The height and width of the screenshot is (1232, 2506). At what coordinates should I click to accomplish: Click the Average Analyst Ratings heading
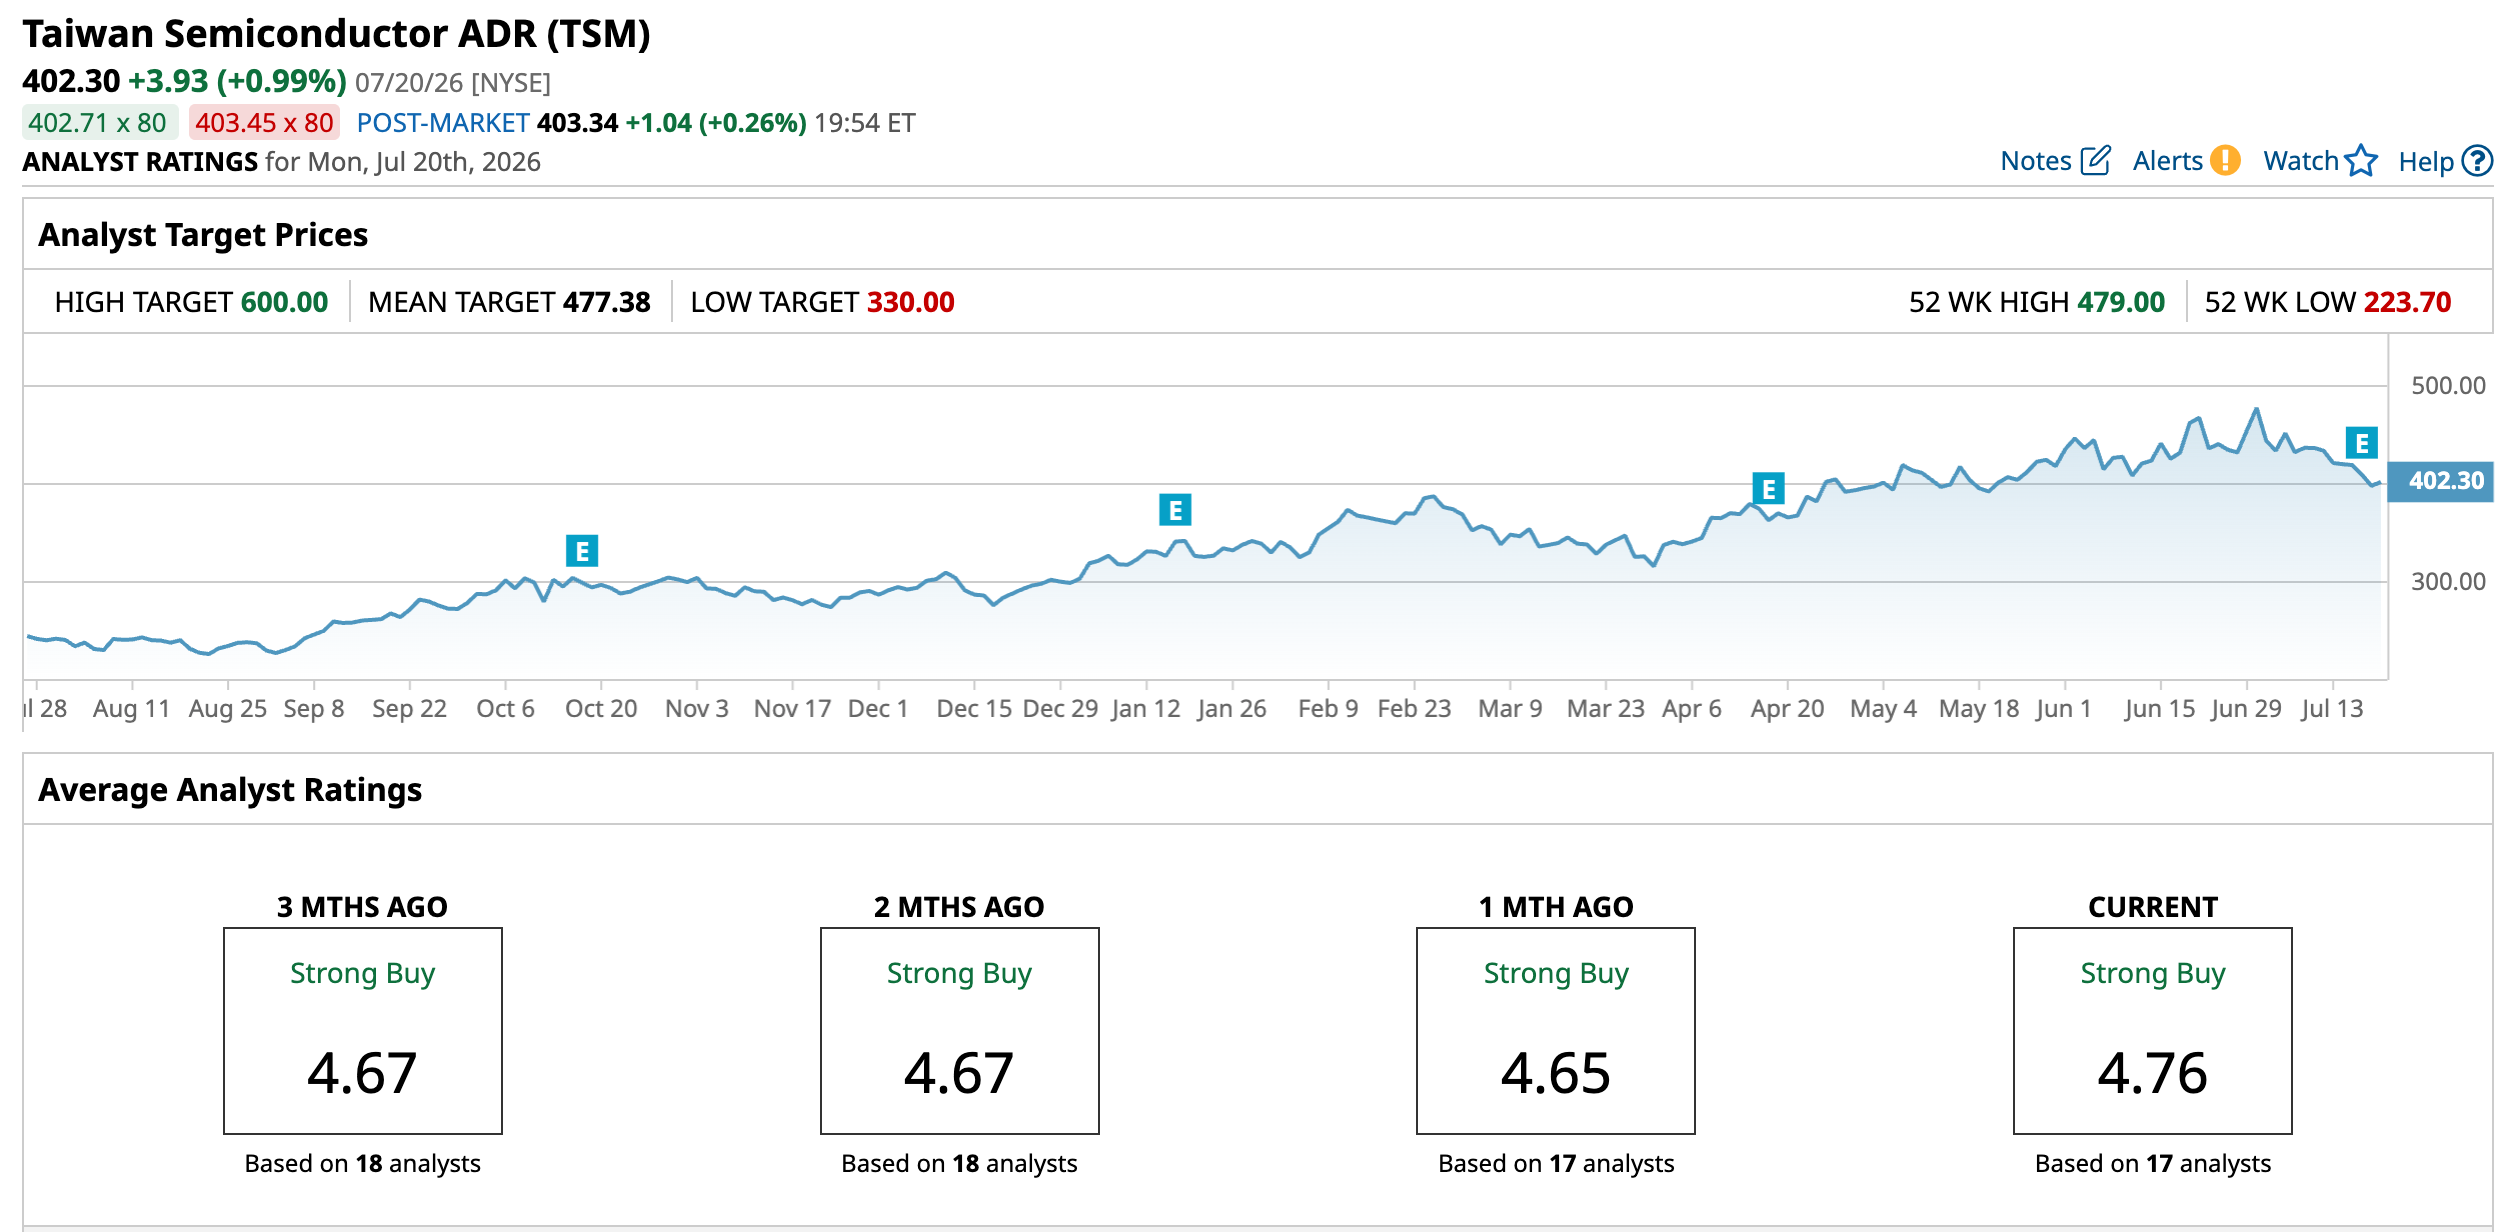click(230, 790)
